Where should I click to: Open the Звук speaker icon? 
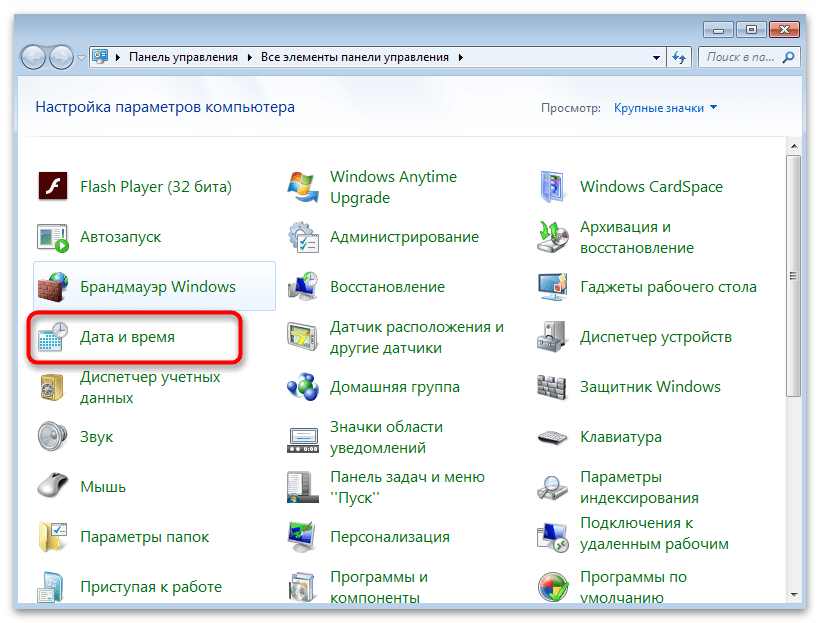click(x=52, y=437)
